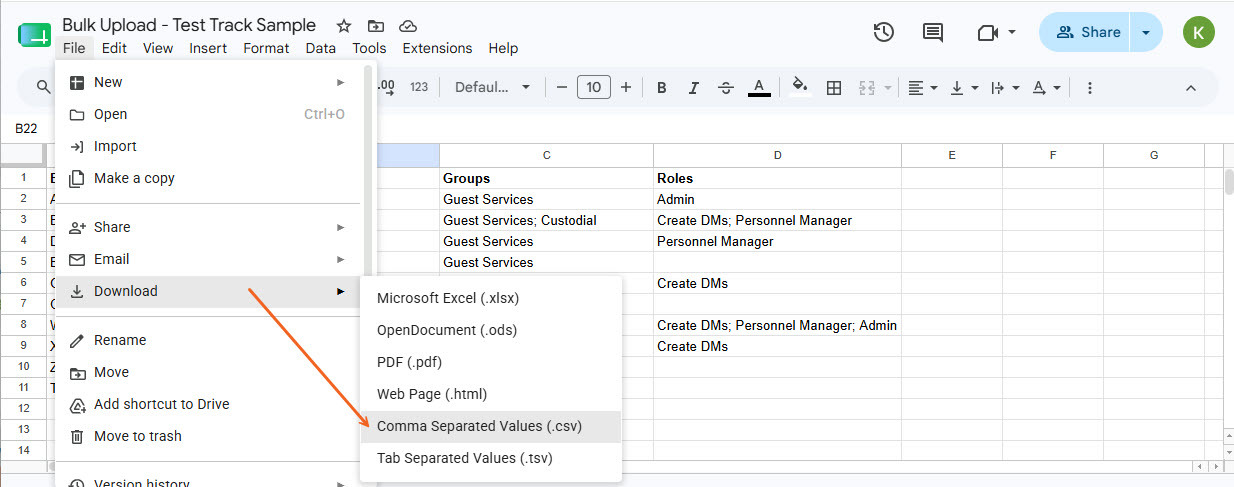The image size is (1234, 487).
Task: Choose Rename in the File menu
Action: point(208,340)
